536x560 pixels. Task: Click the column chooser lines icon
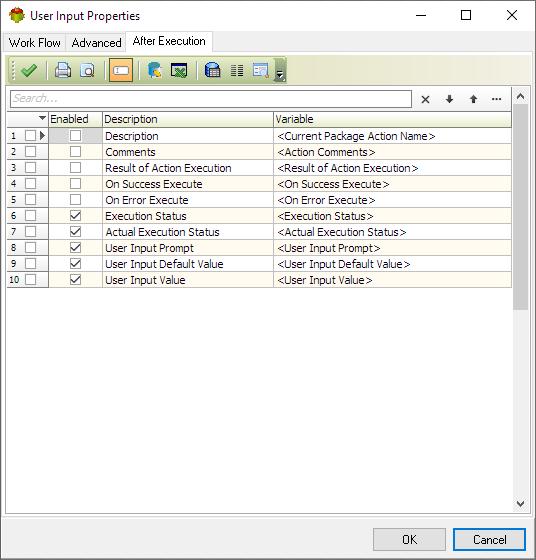coord(237,70)
